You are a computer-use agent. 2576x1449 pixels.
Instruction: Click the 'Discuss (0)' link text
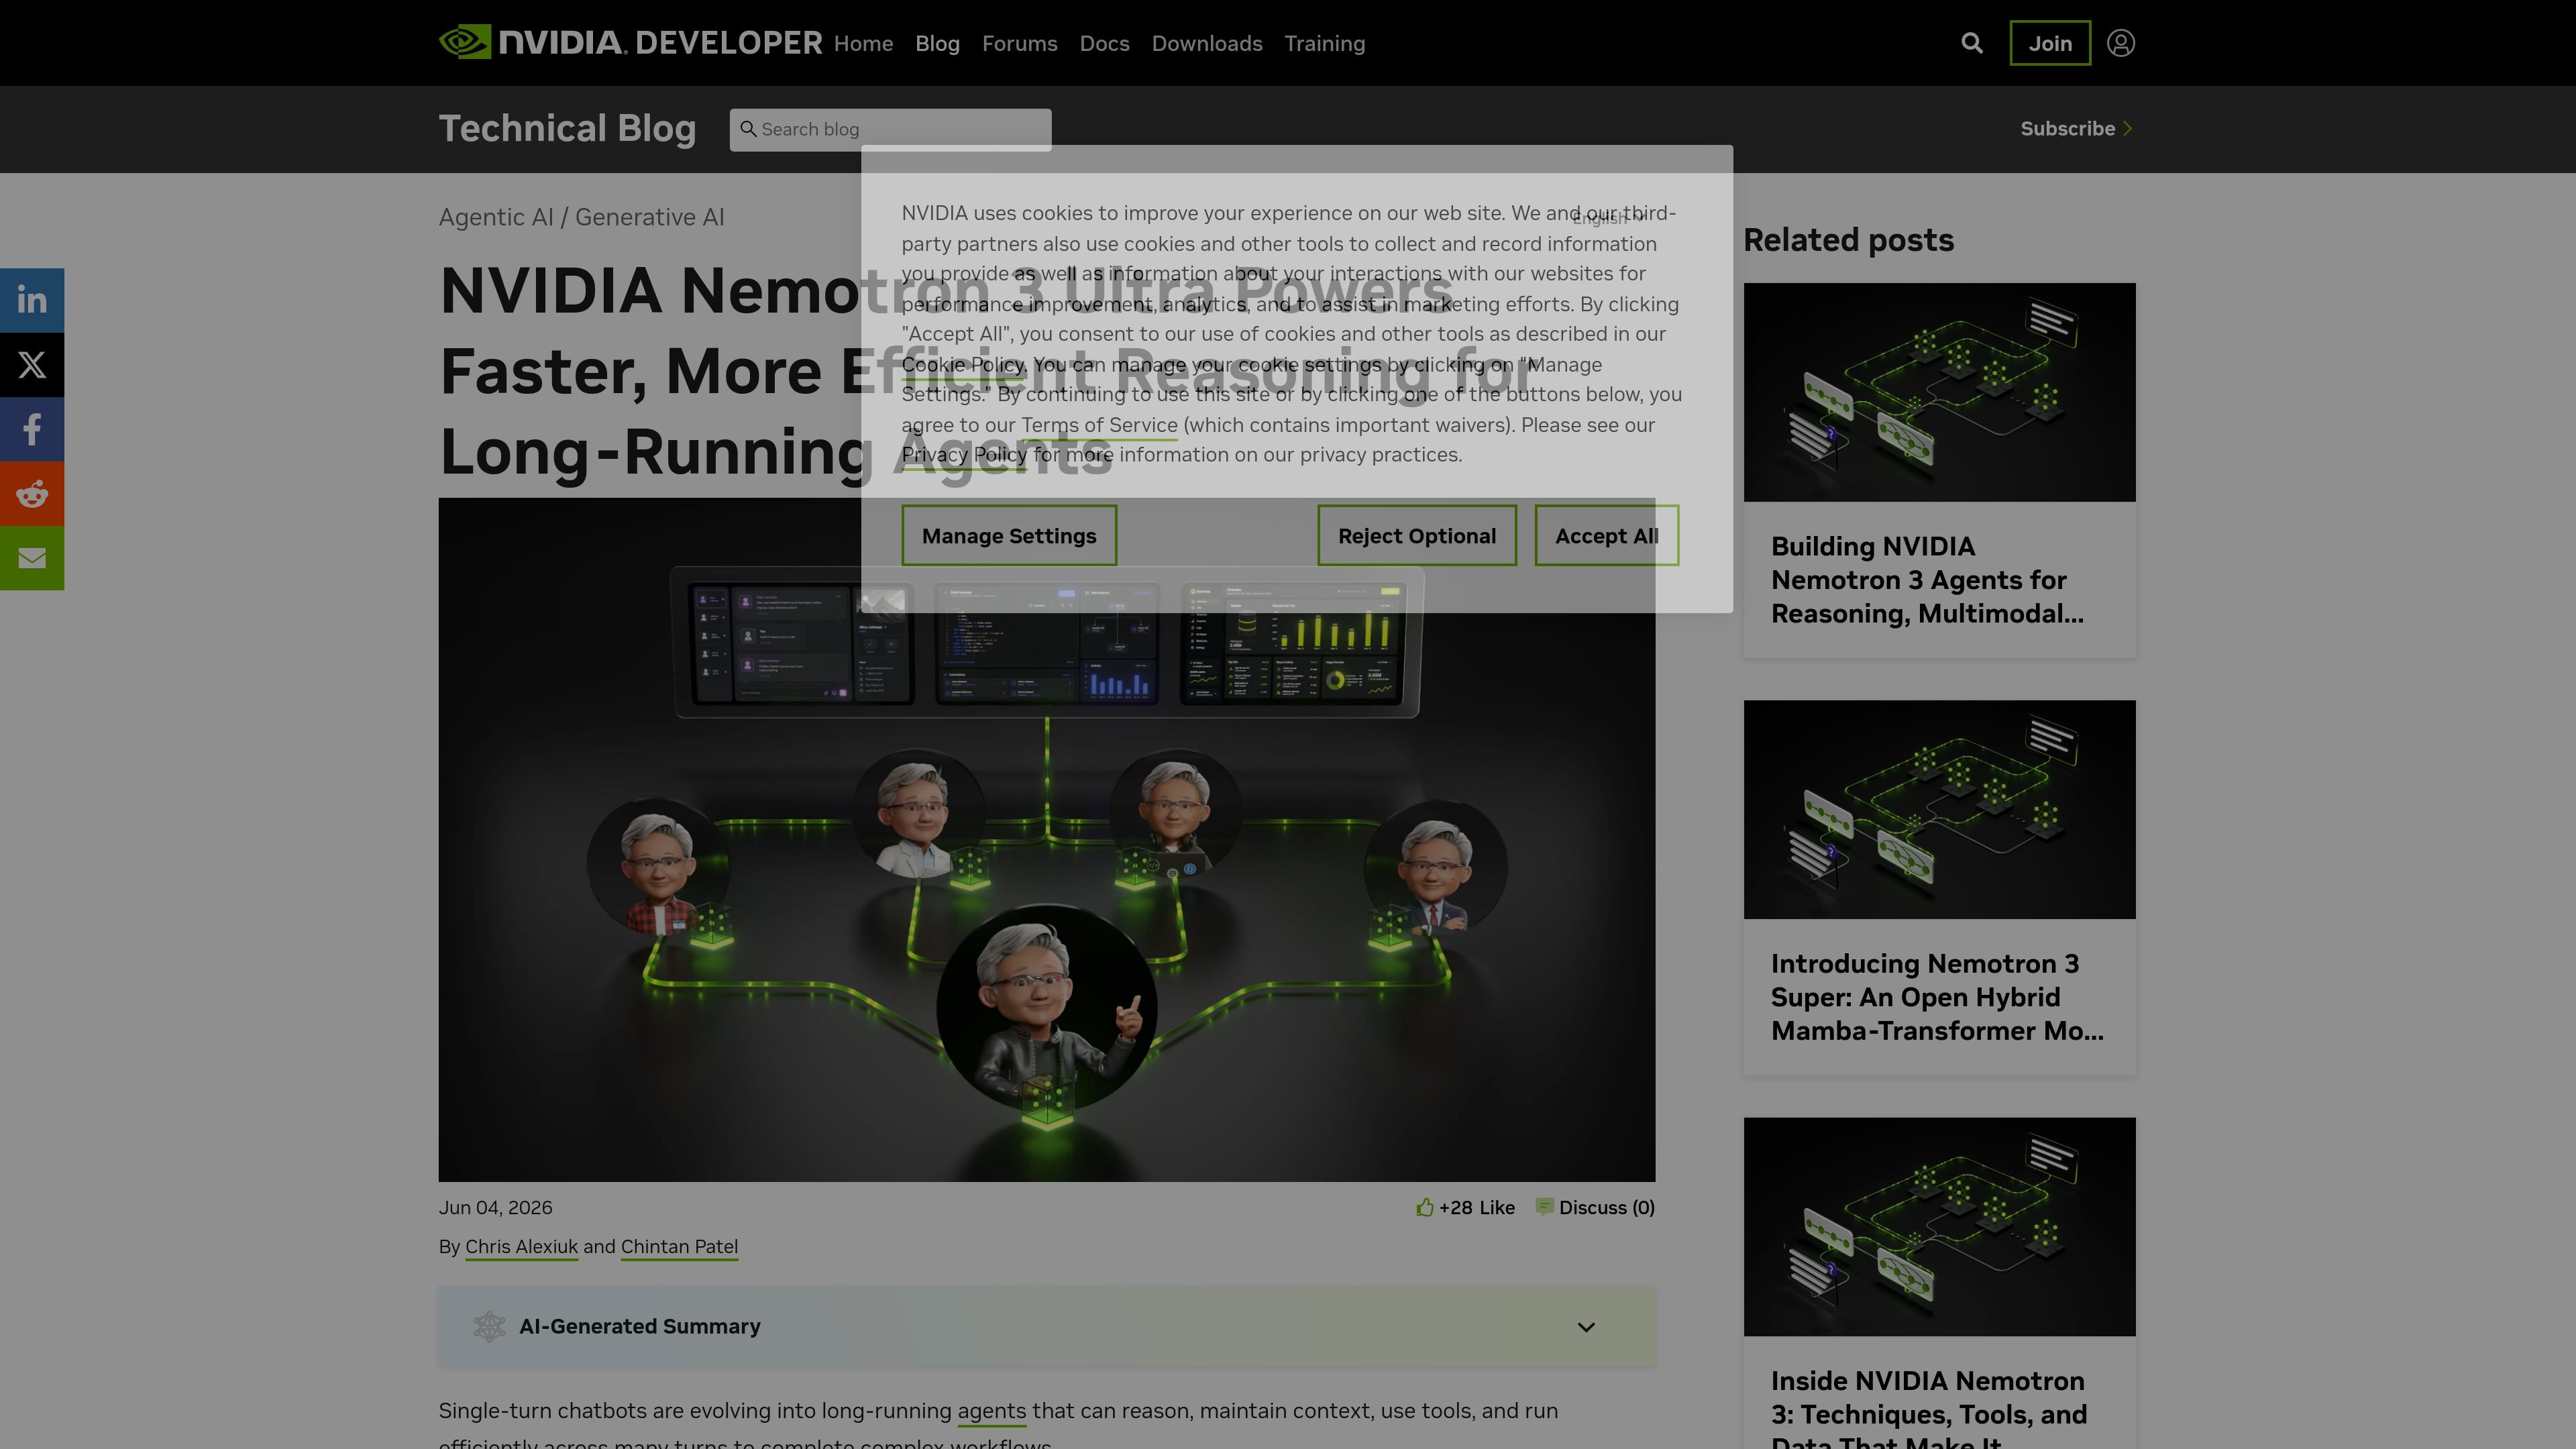(1606, 1207)
